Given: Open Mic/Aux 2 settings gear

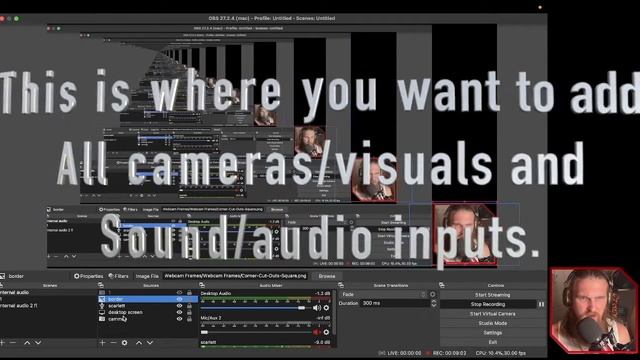Looking at the screenshot, I should click(x=326, y=333).
